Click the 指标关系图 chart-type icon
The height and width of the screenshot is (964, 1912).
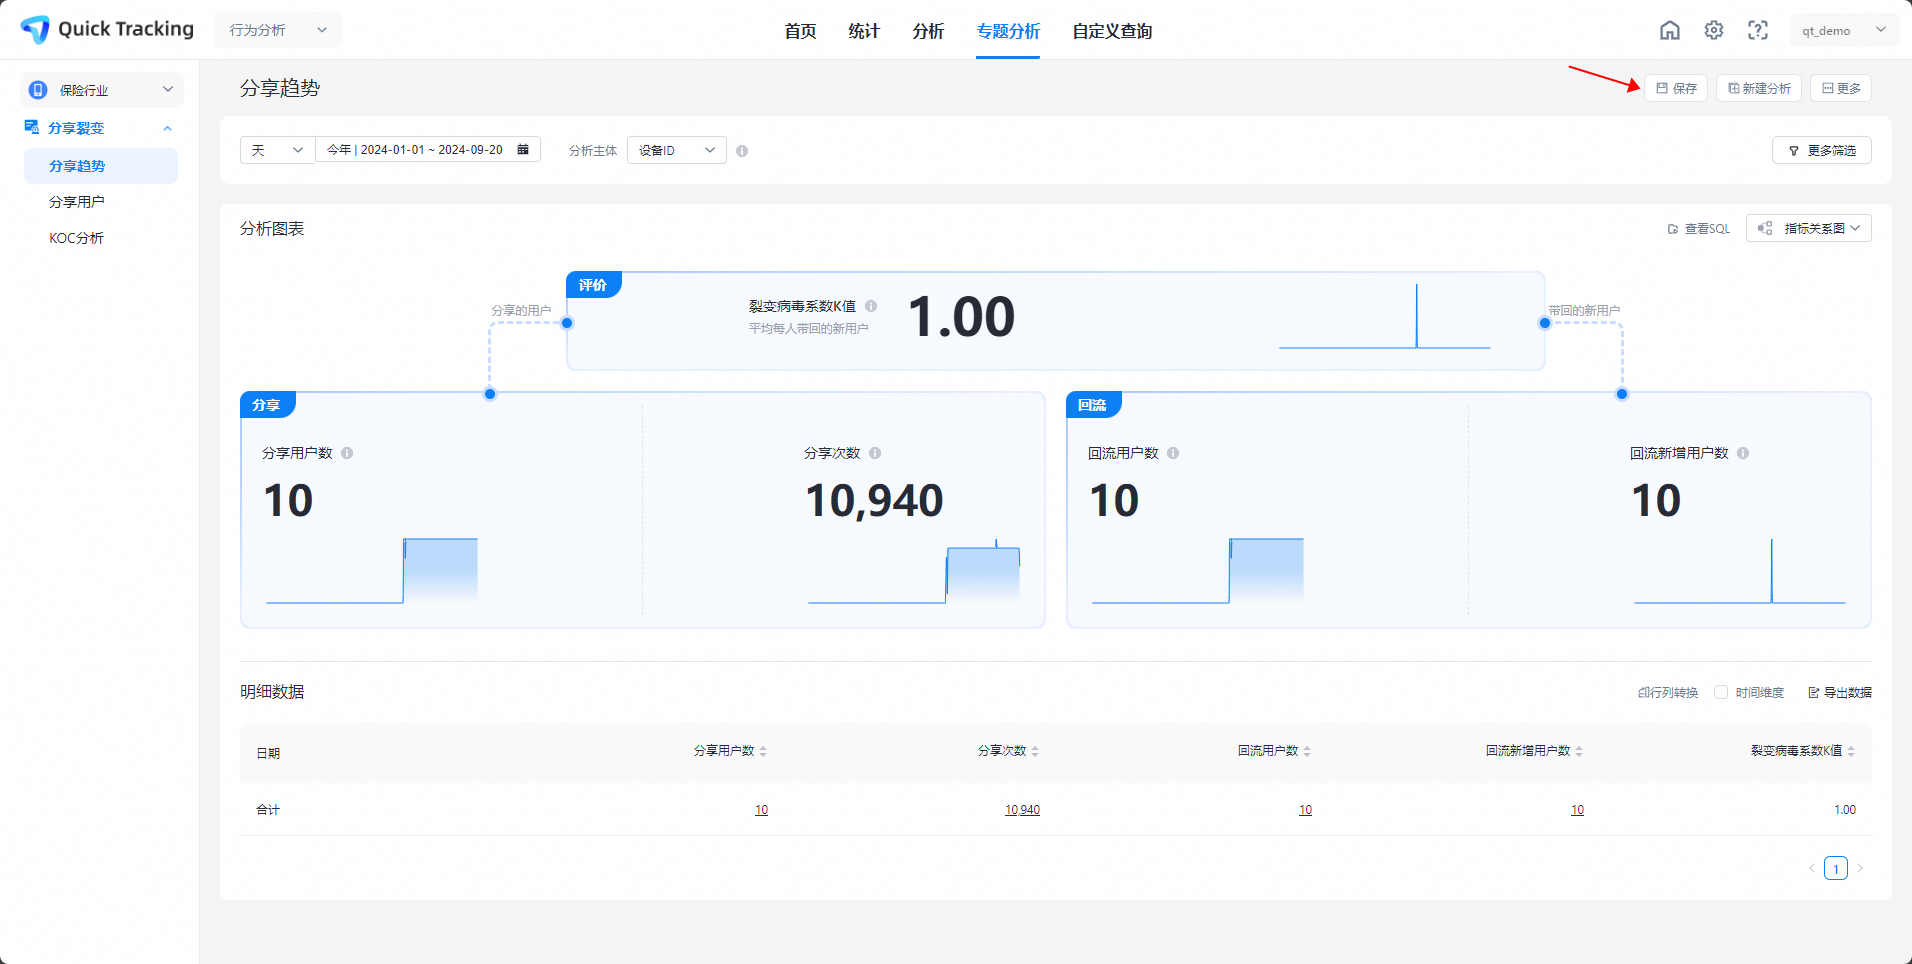point(1765,228)
